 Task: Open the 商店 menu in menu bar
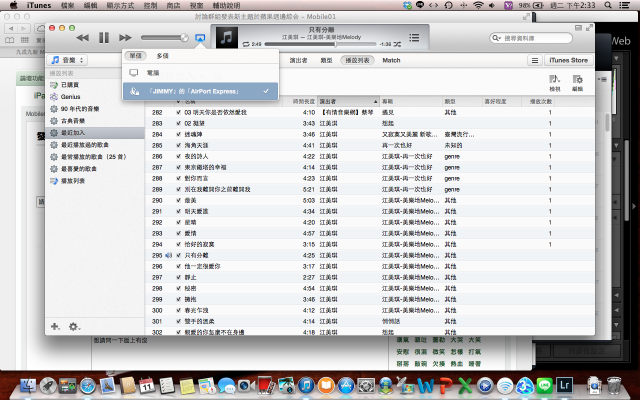pyautogui.click(x=173, y=5)
